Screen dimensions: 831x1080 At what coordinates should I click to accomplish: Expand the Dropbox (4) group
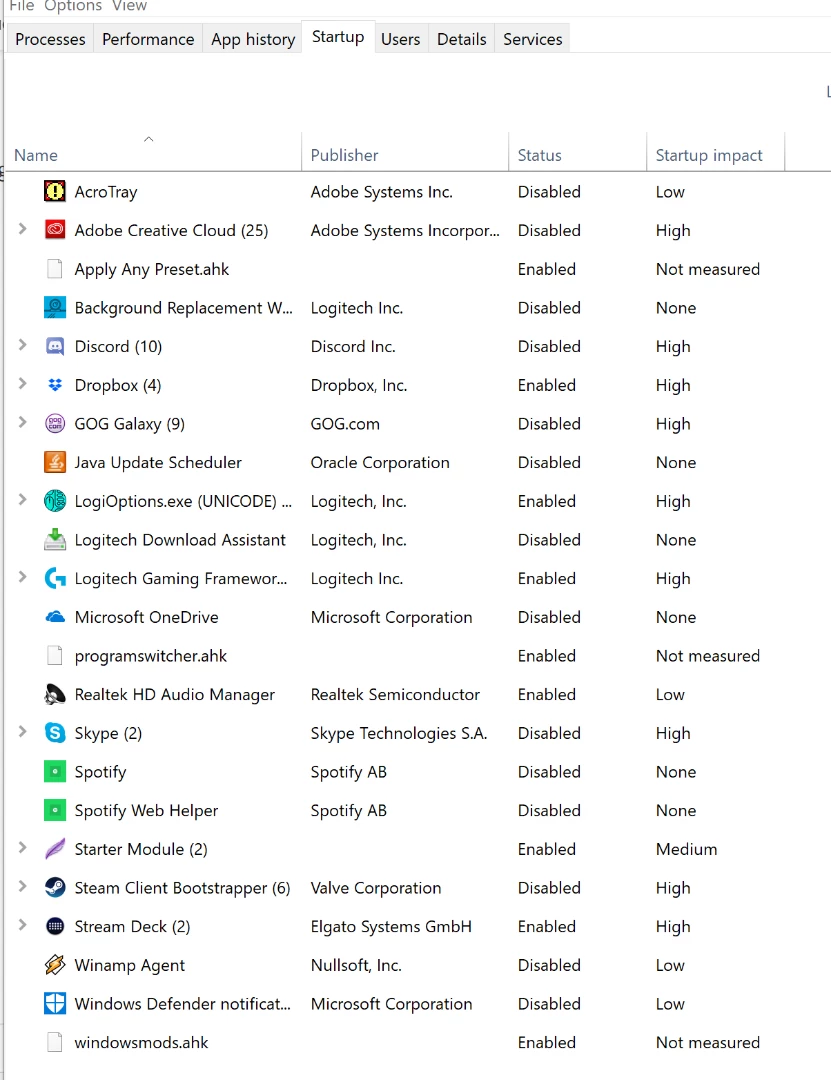(22, 384)
